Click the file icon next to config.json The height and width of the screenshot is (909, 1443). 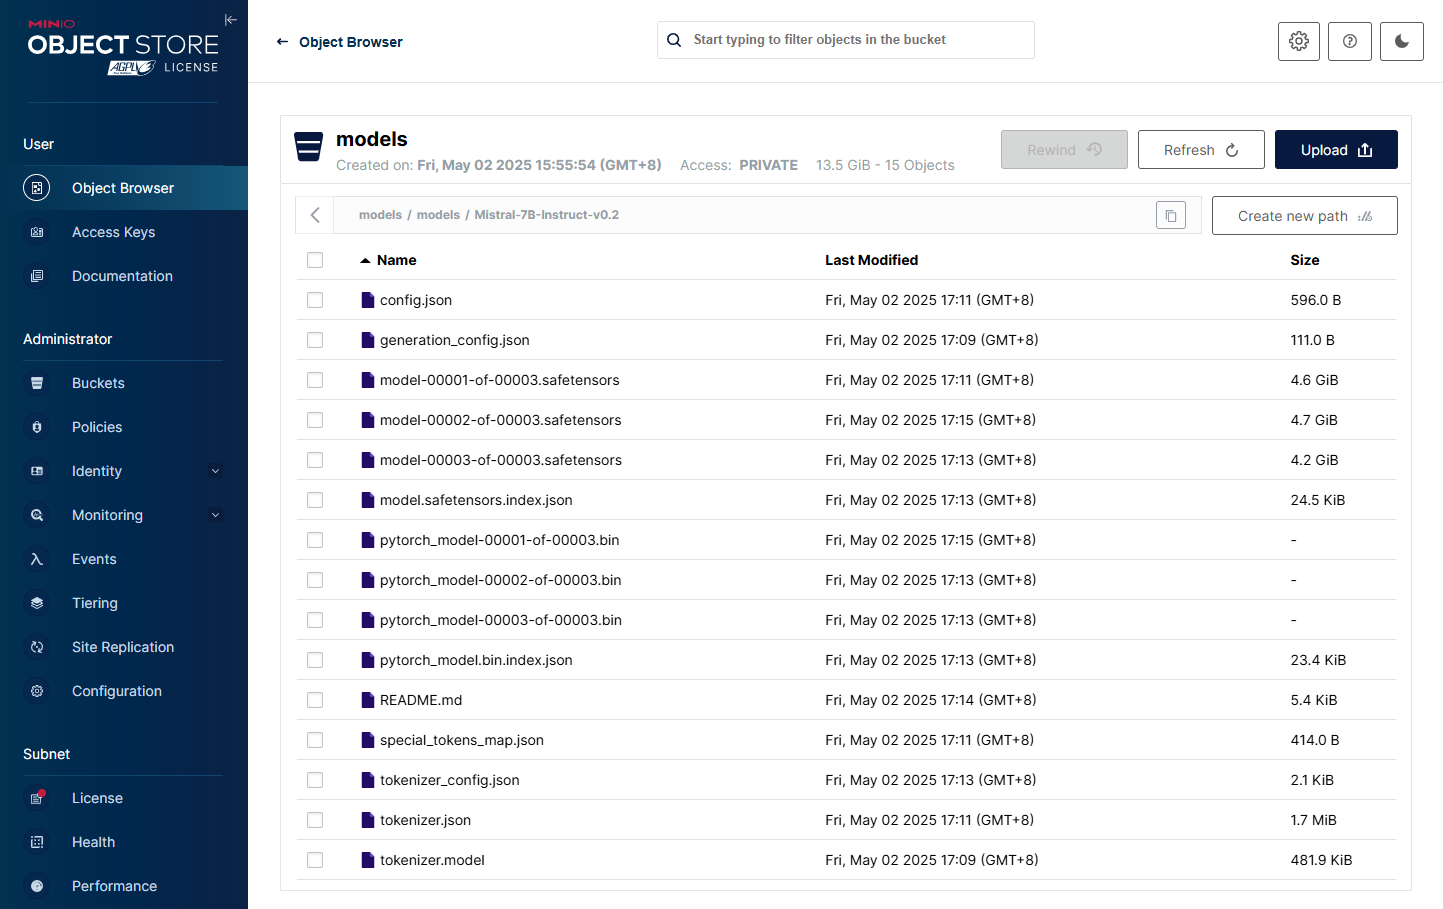point(368,300)
